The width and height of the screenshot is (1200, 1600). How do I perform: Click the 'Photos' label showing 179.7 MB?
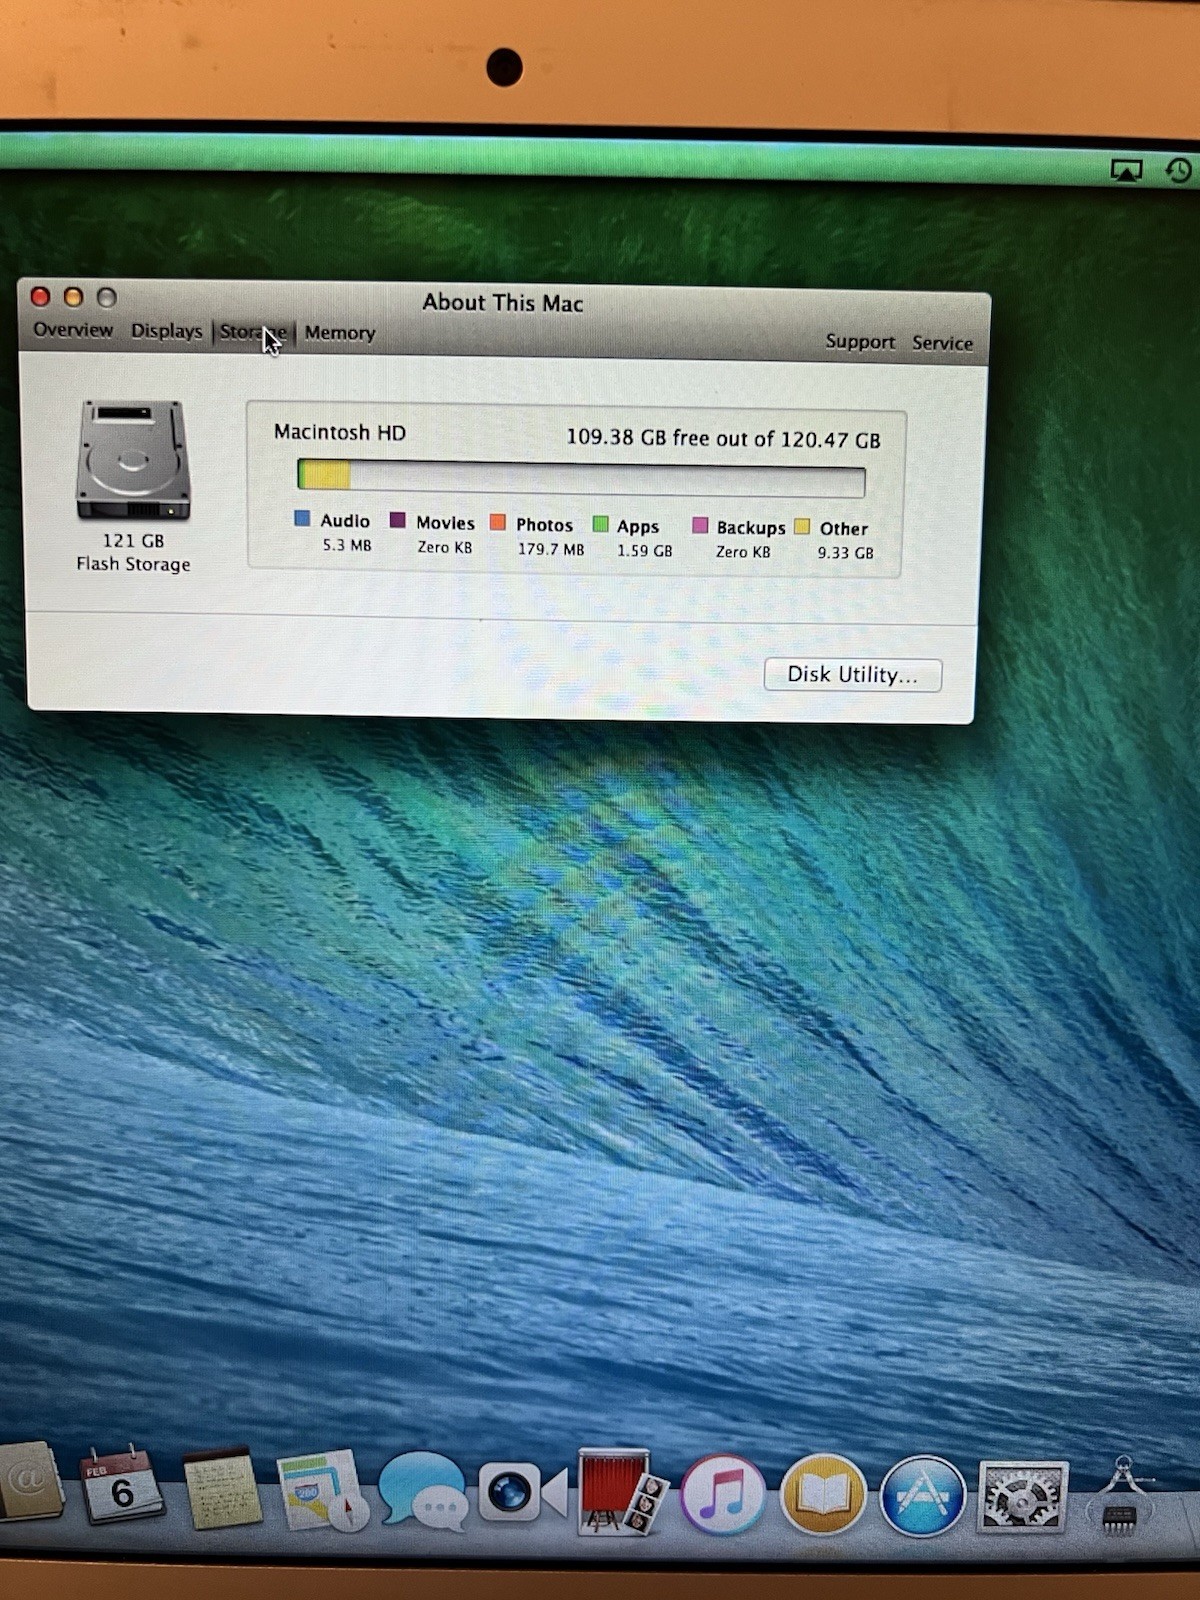pos(544,524)
